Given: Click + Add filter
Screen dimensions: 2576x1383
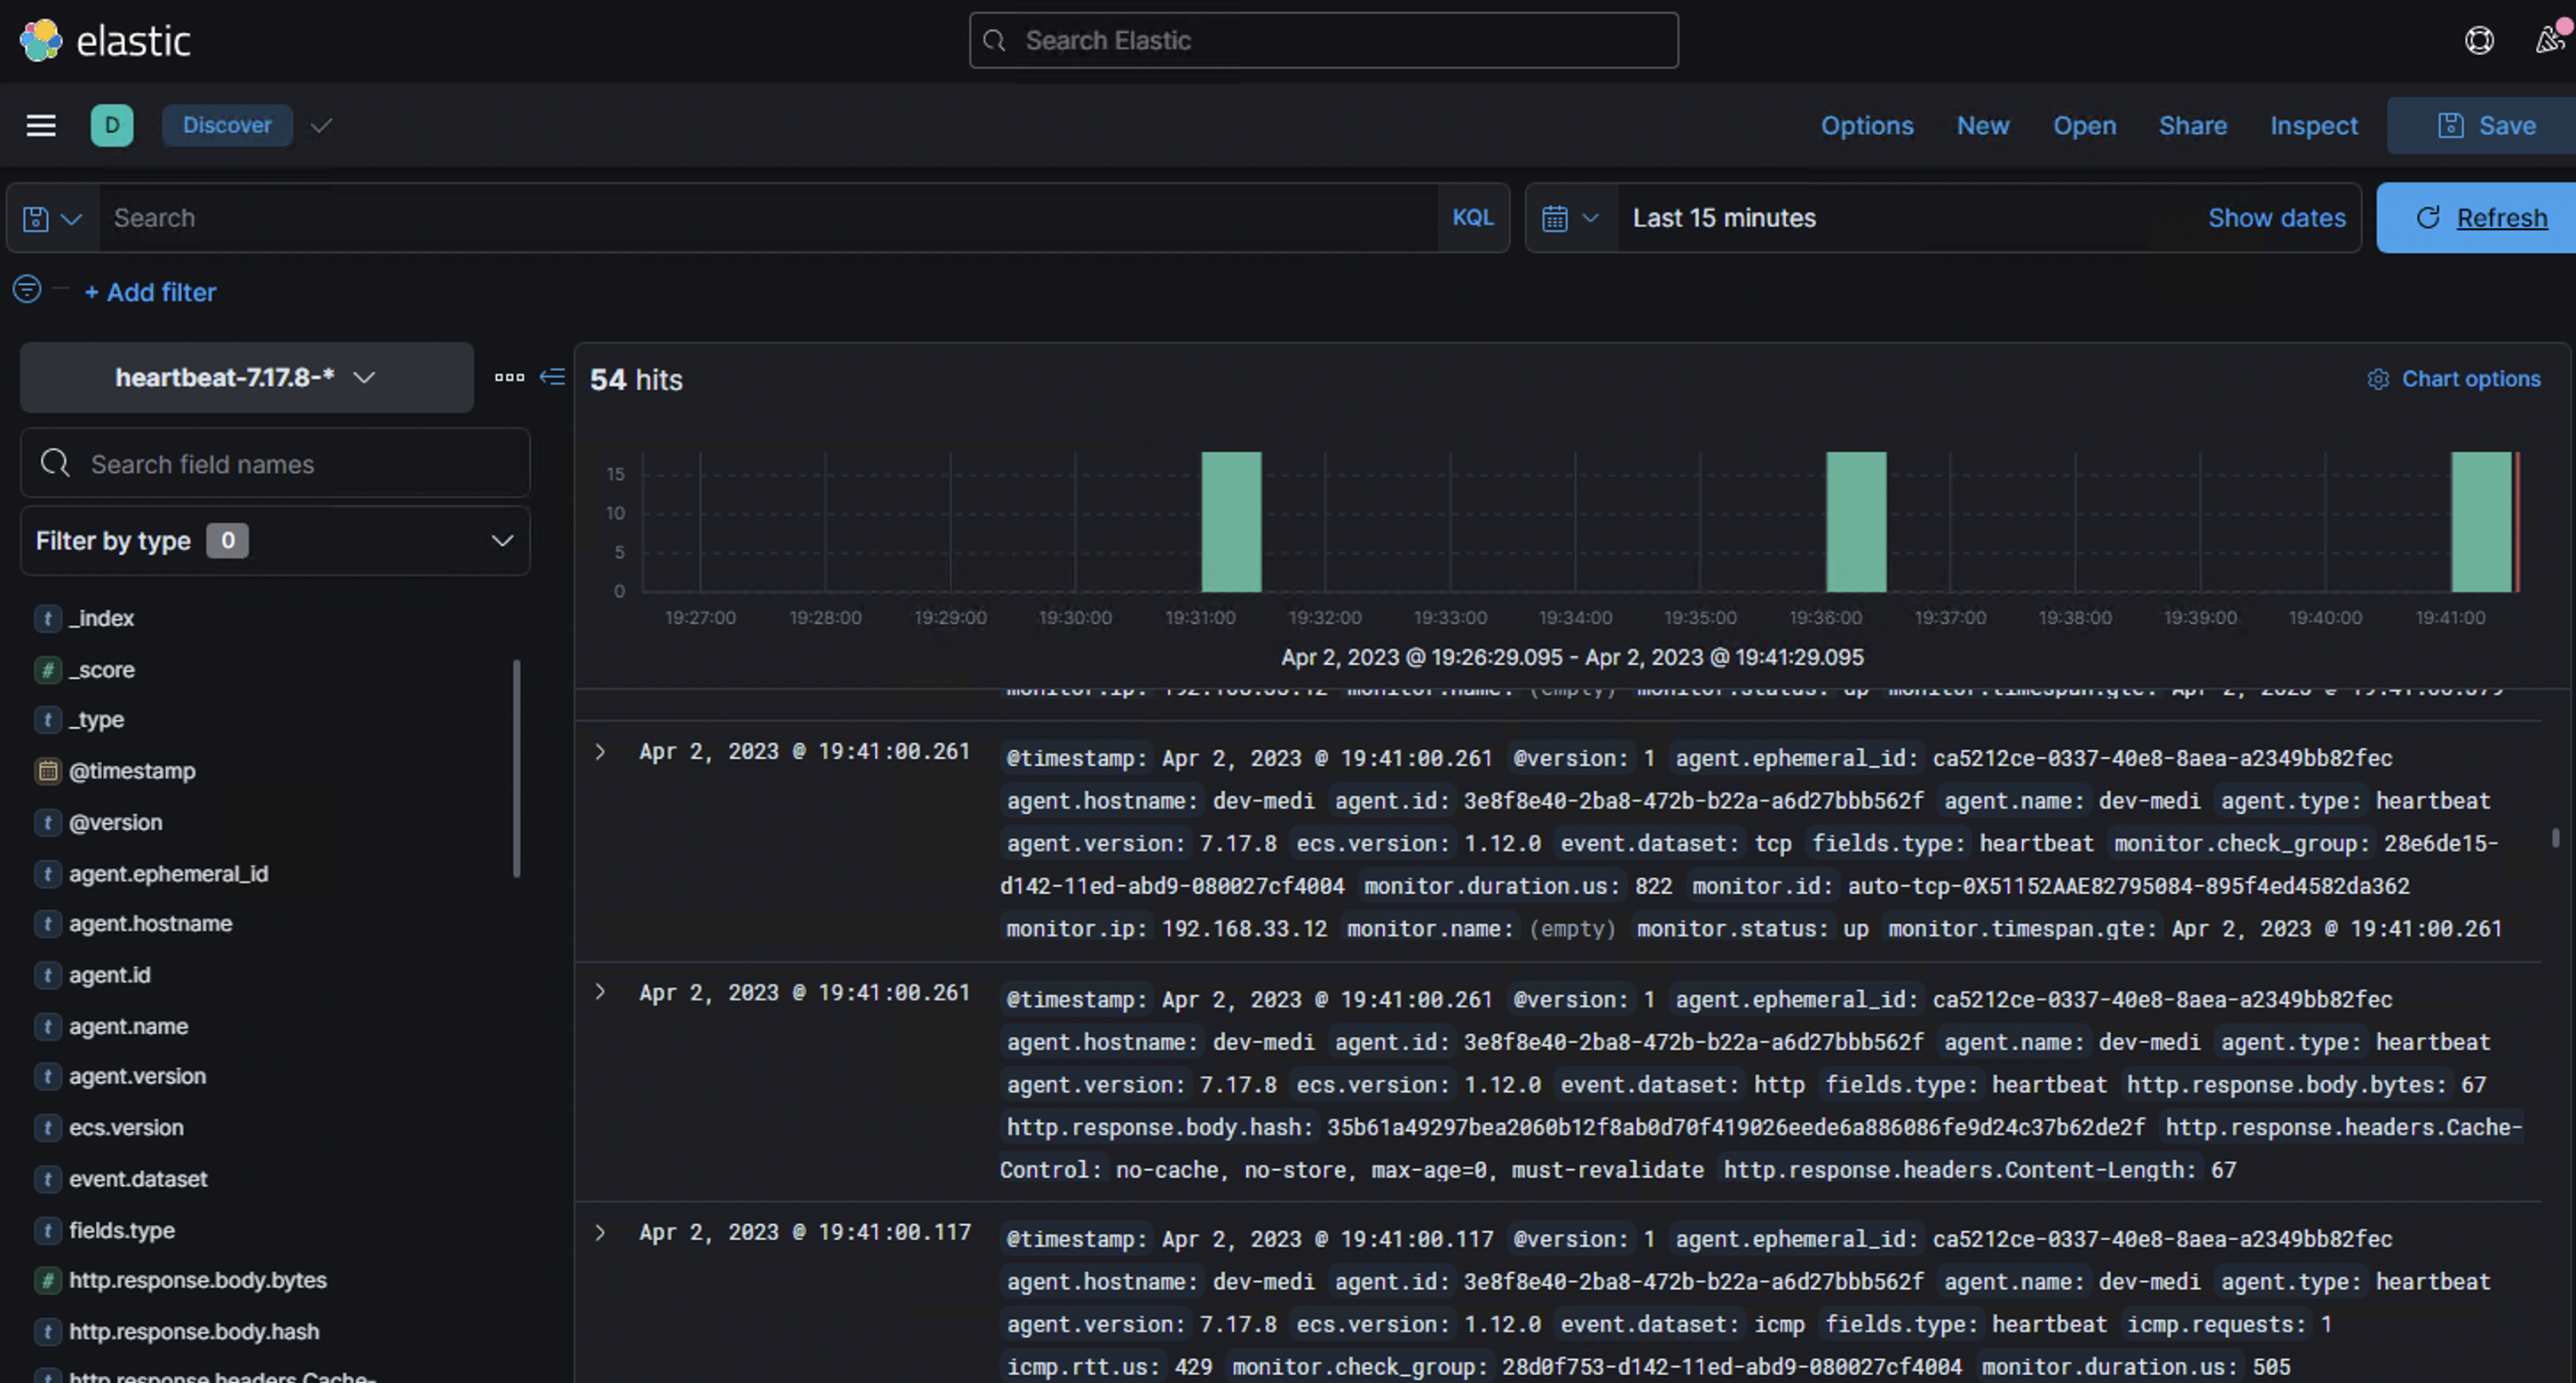Looking at the screenshot, I should pyautogui.click(x=150, y=292).
